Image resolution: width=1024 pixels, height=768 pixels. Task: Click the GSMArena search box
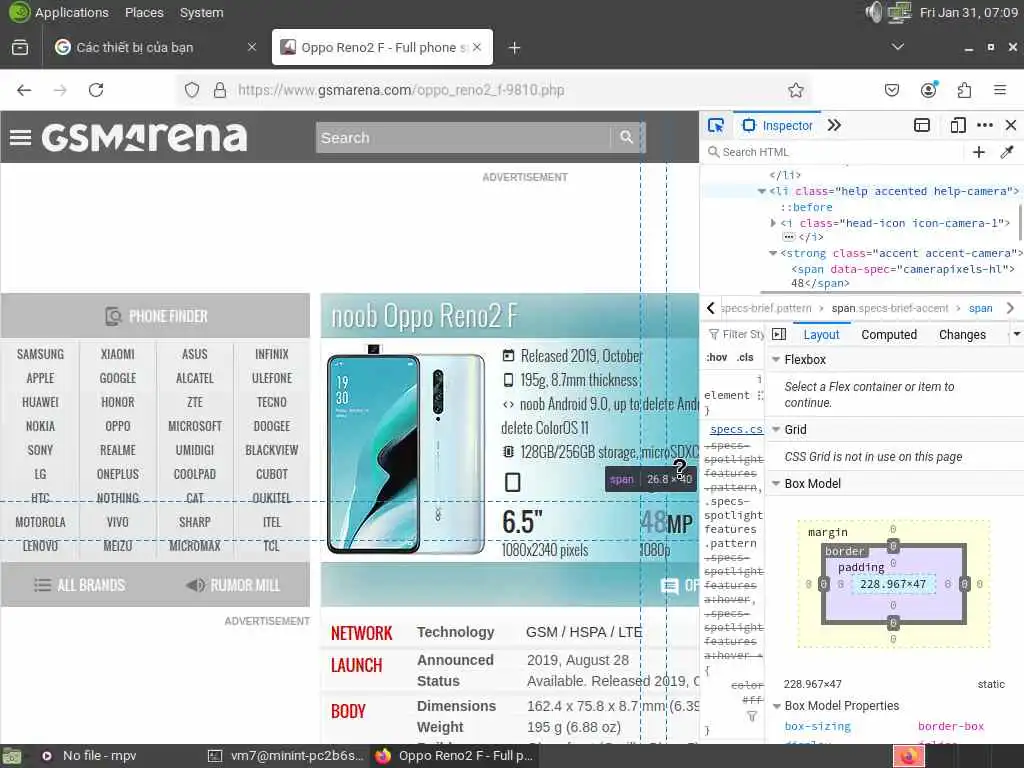(463, 137)
